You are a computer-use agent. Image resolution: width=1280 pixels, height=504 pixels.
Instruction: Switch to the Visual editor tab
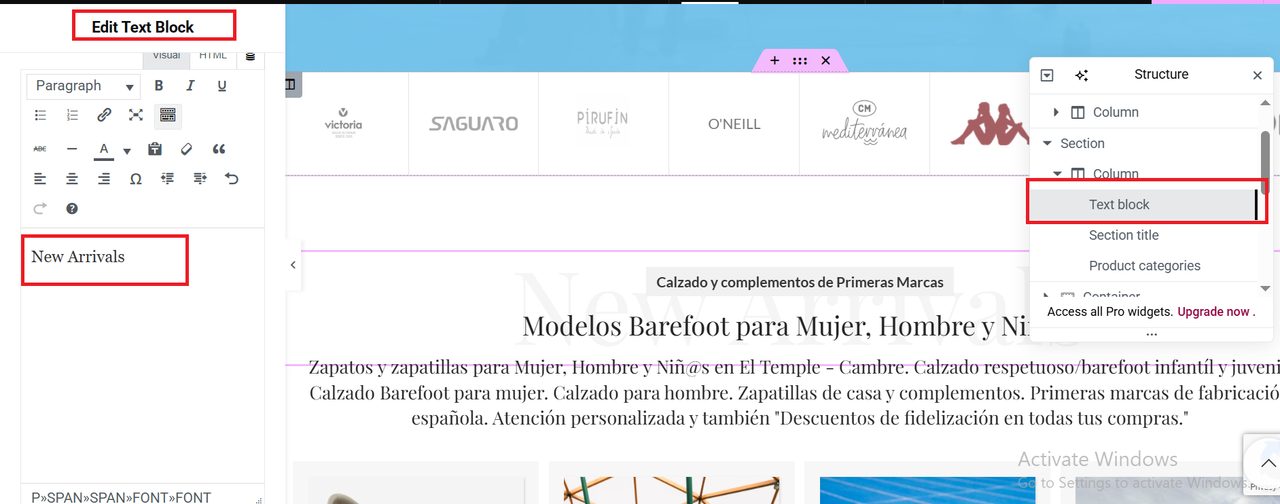coord(166,57)
